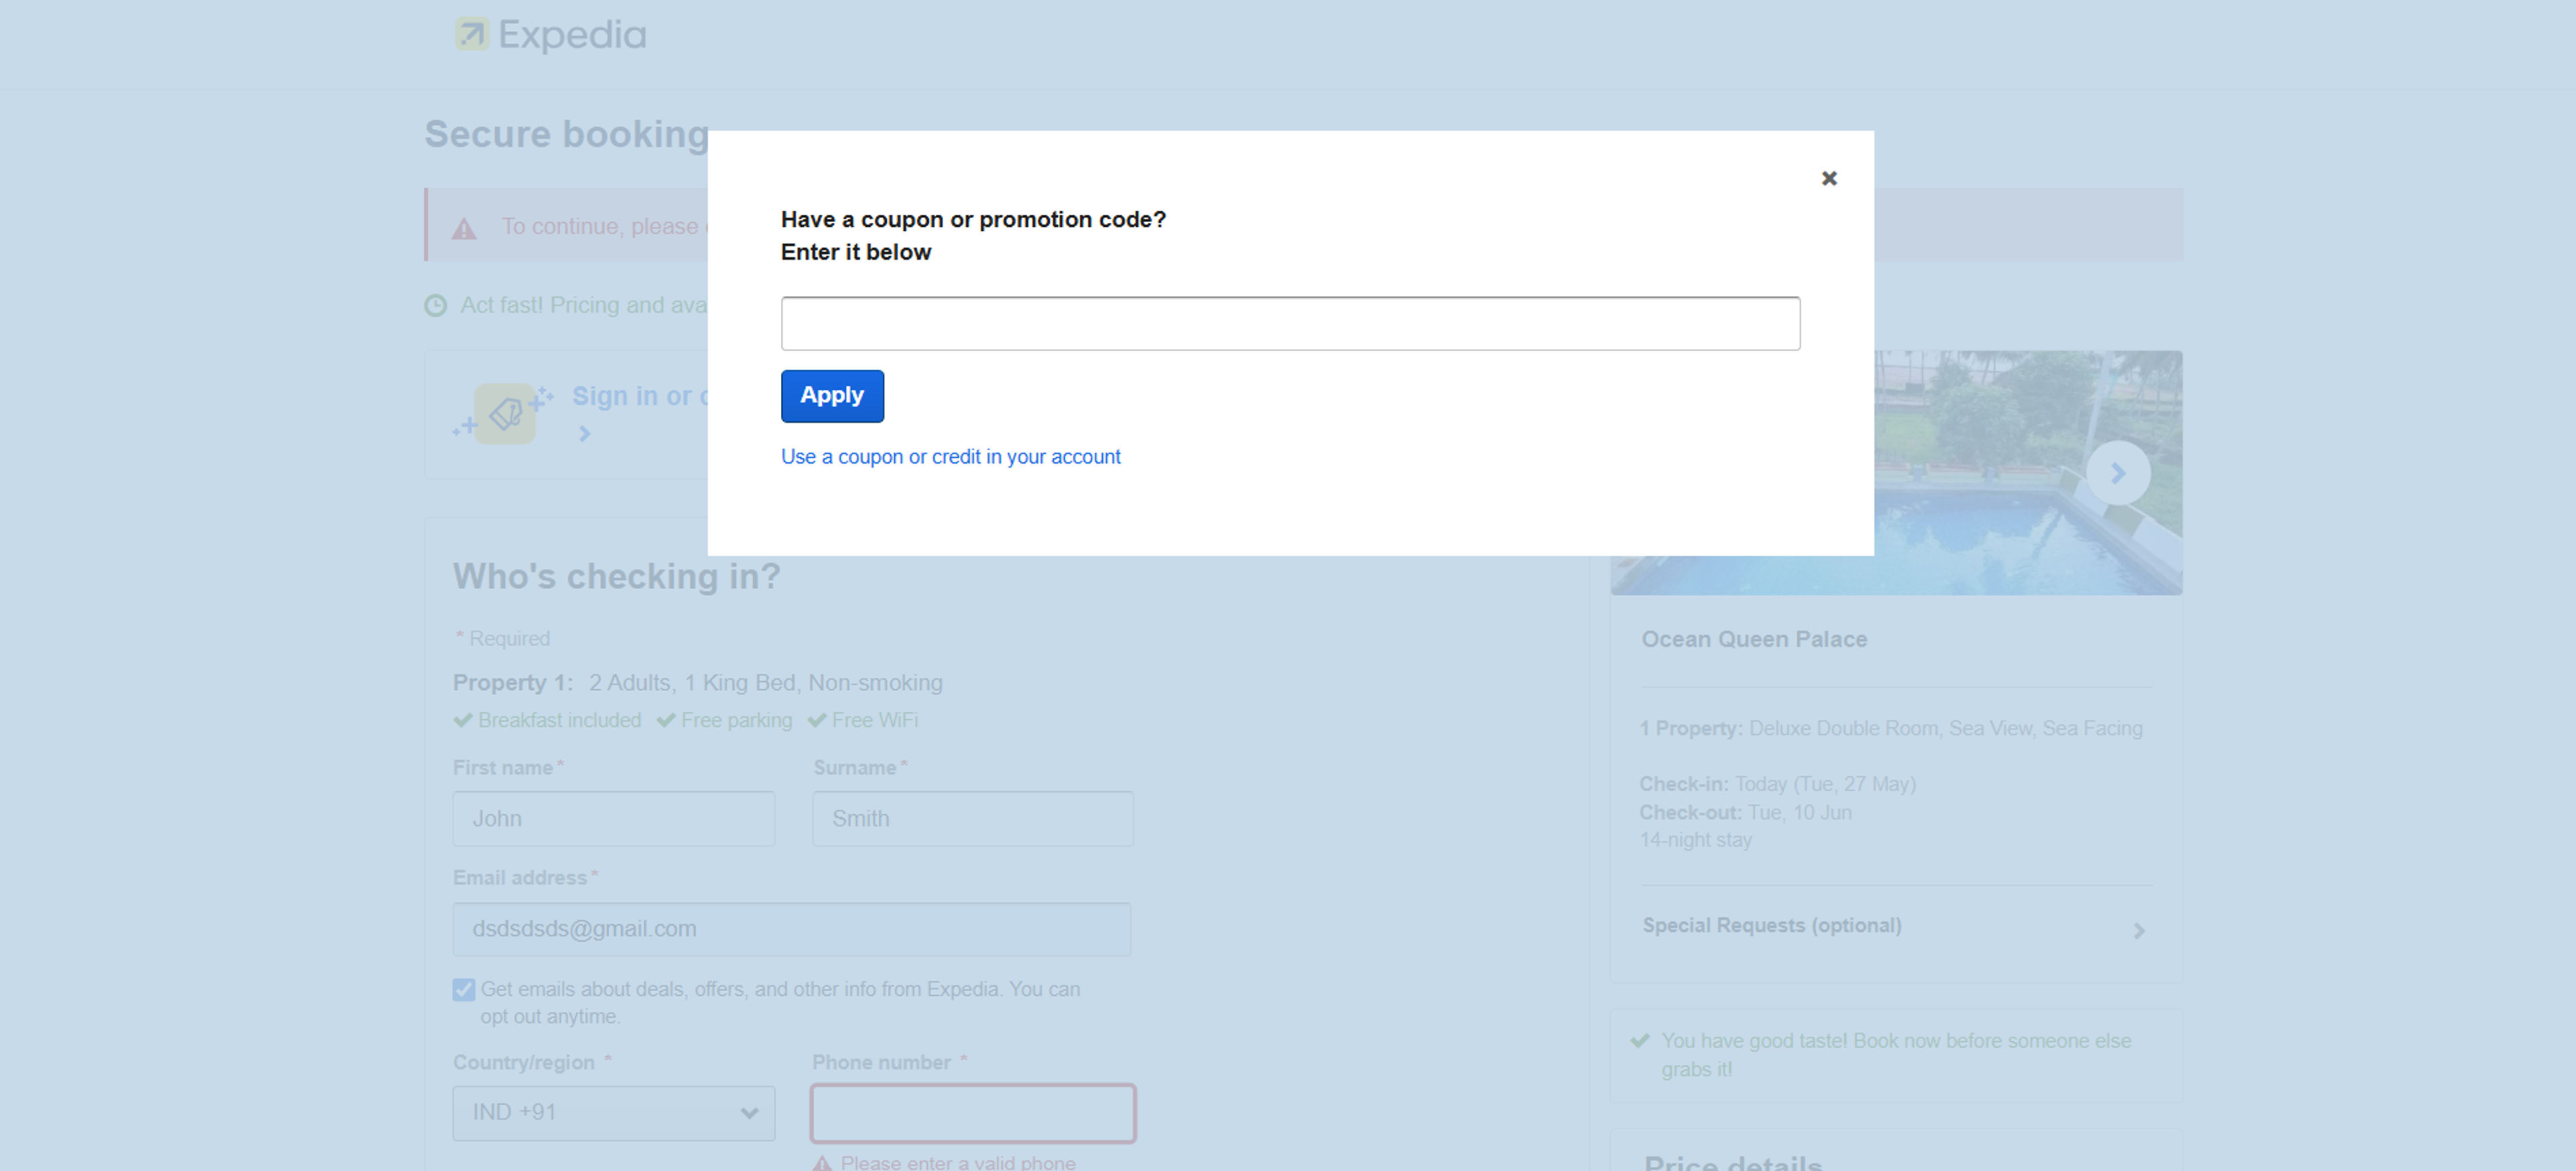The image size is (2576, 1171).
Task: Select the 'Check-in: Today (Tue, 27 May)' line
Action: click(1778, 784)
